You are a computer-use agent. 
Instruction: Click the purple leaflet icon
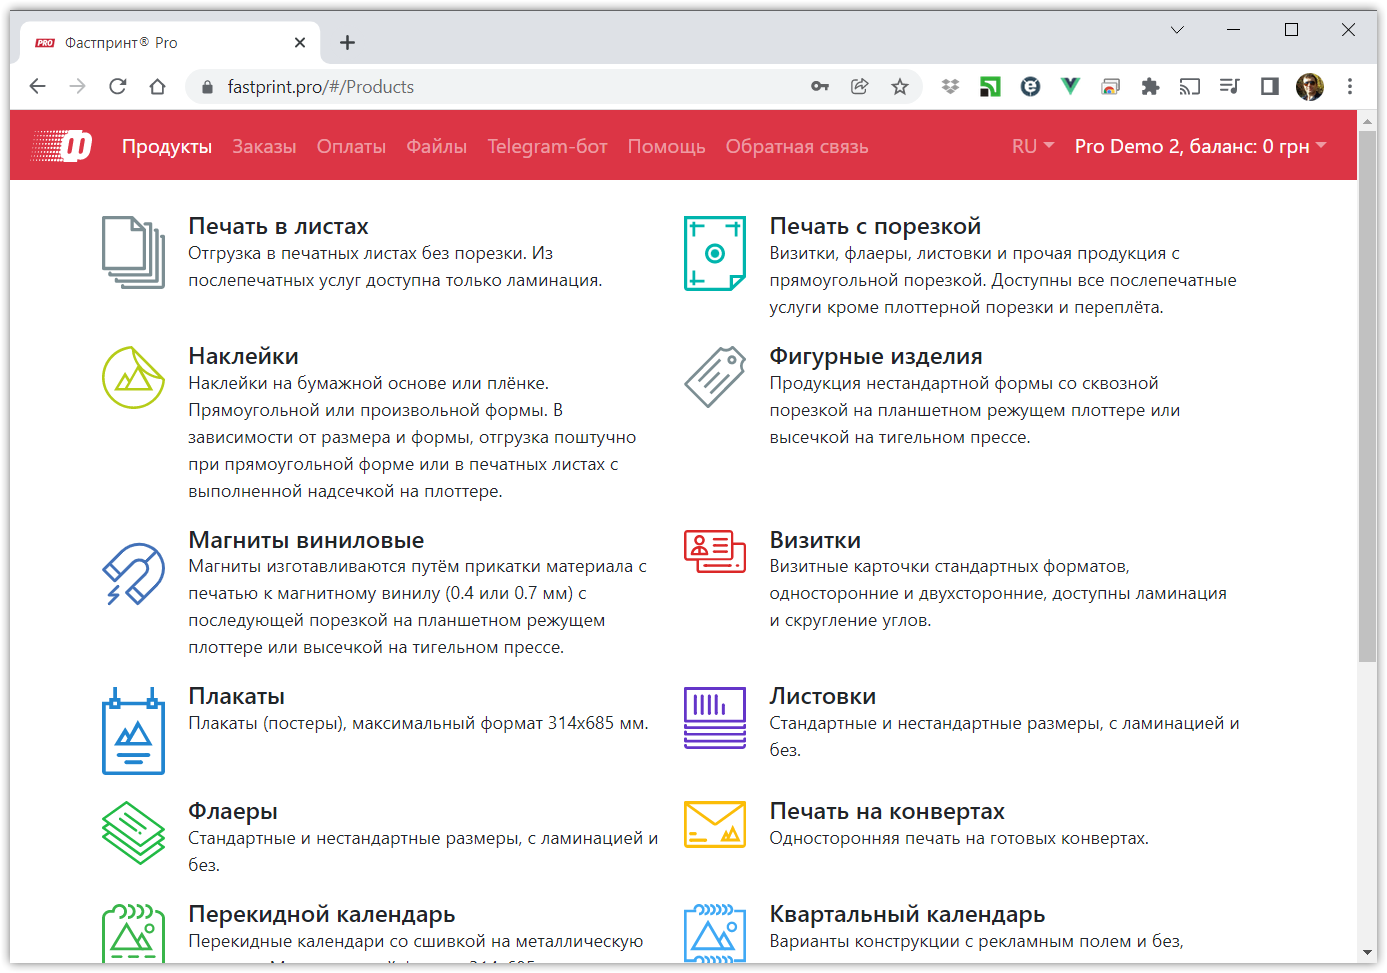[x=714, y=717]
